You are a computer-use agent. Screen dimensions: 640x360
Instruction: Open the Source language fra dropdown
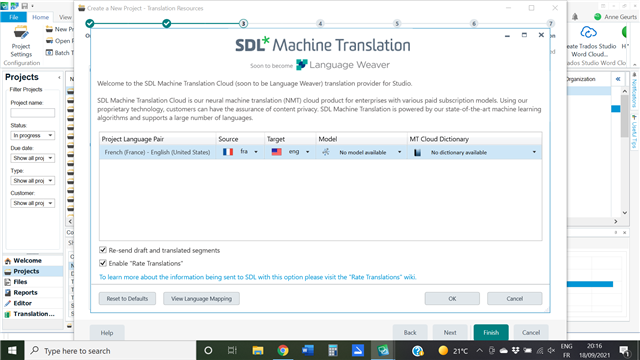pyautogui.click(x=256, y=152)
